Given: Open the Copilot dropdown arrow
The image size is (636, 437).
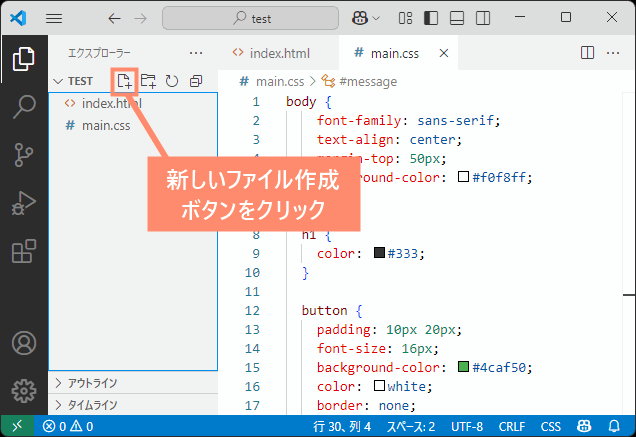Looking at the screenshot, I should [x=376, y=18].
